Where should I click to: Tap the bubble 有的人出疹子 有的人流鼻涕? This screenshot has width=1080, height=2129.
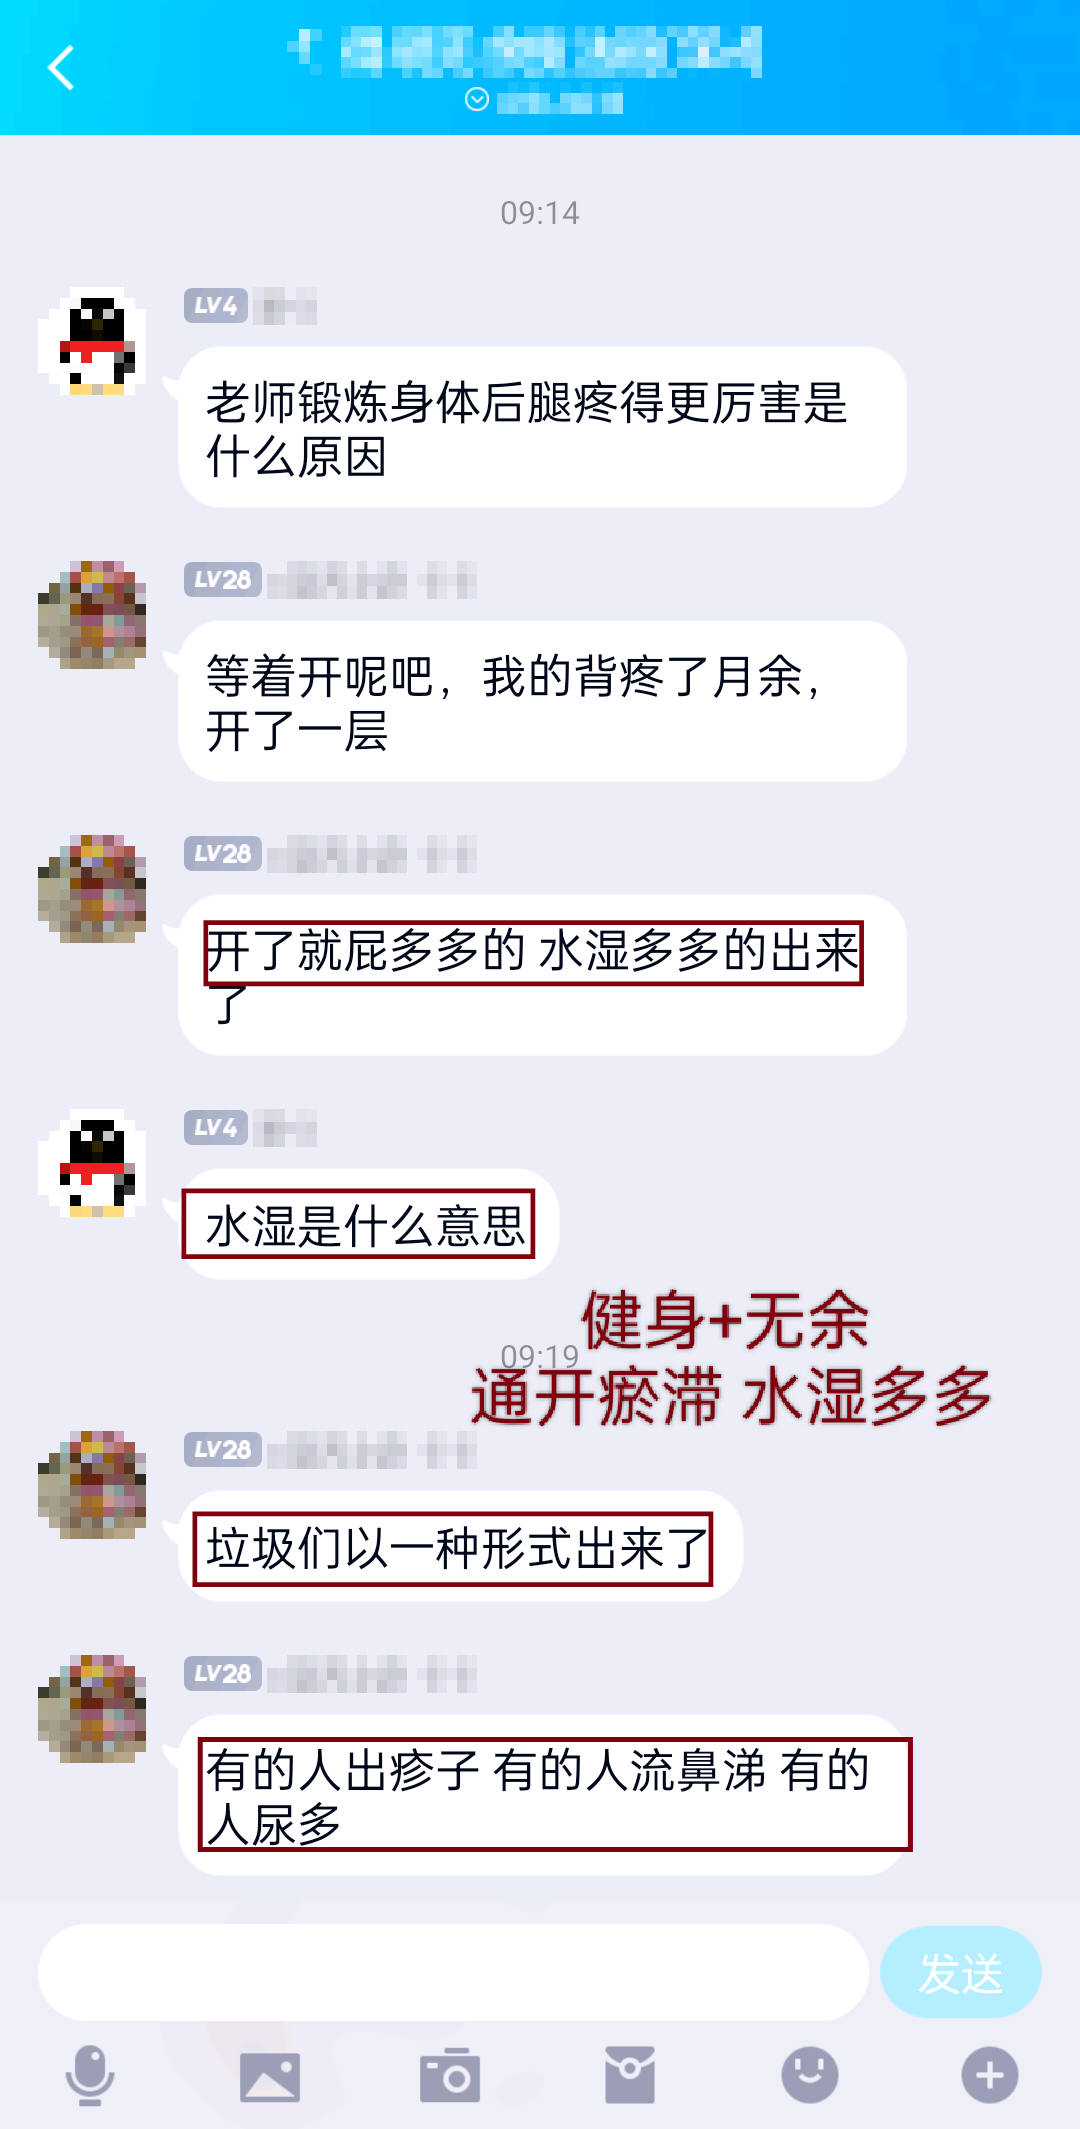pos(542,1795)
